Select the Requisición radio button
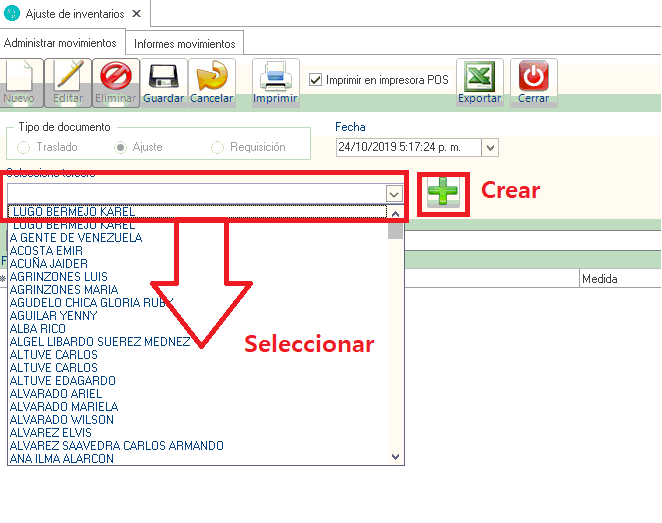Image resolution: width=662 pixels, height=523 pixels. point(218,147)
